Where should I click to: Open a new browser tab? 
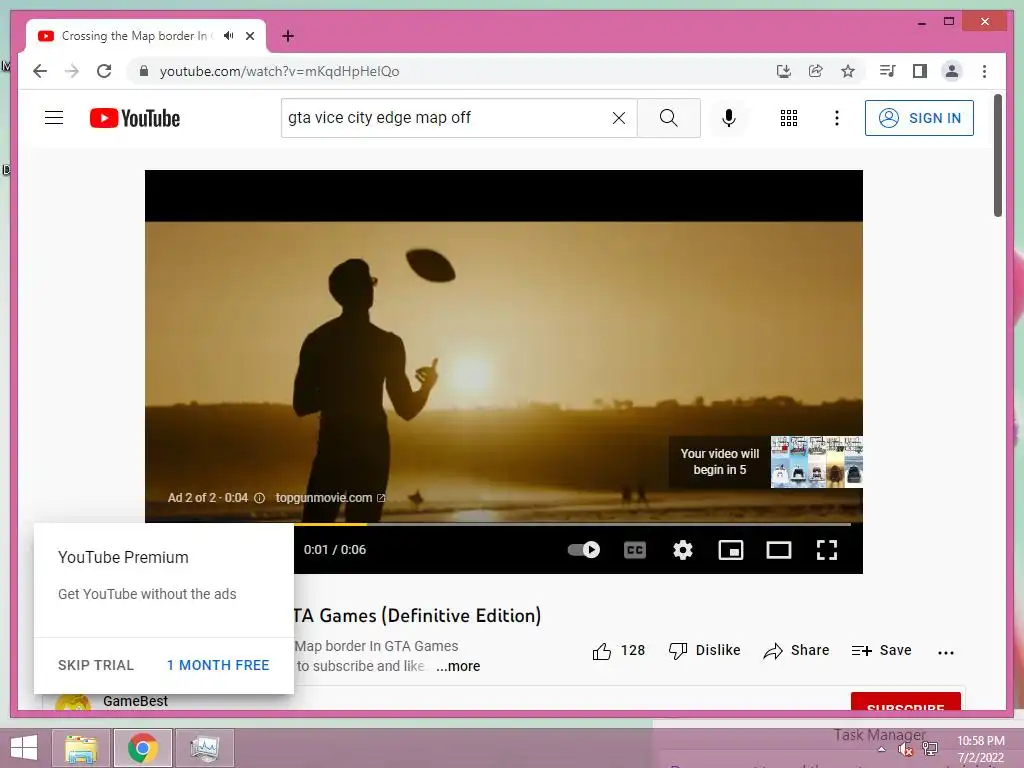coord(288,36)
